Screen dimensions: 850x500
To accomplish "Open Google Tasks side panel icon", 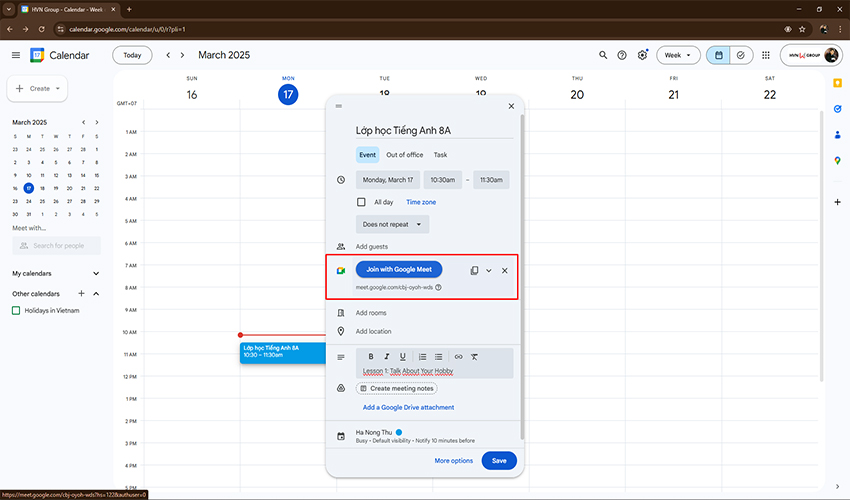I will click(x=838, y=109).
